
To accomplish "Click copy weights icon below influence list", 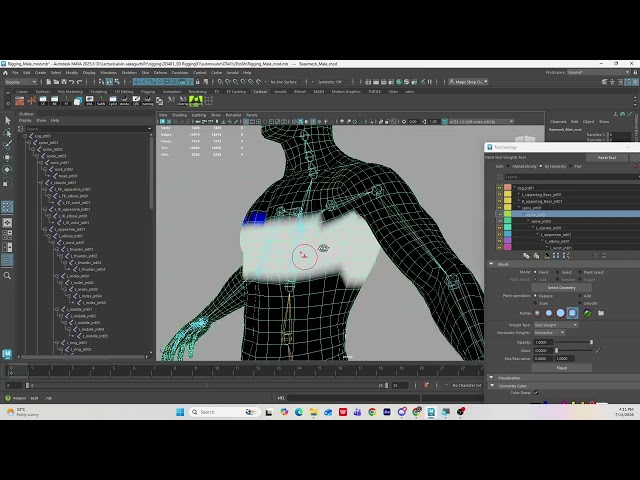I will click(526, 256).
